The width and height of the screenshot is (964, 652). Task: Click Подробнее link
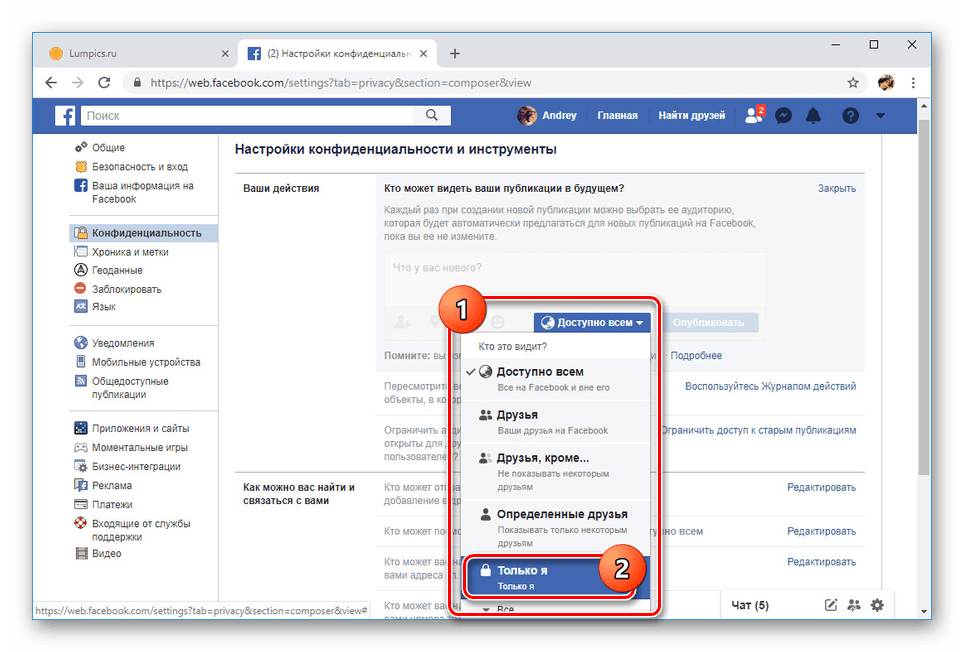(696, 355)
